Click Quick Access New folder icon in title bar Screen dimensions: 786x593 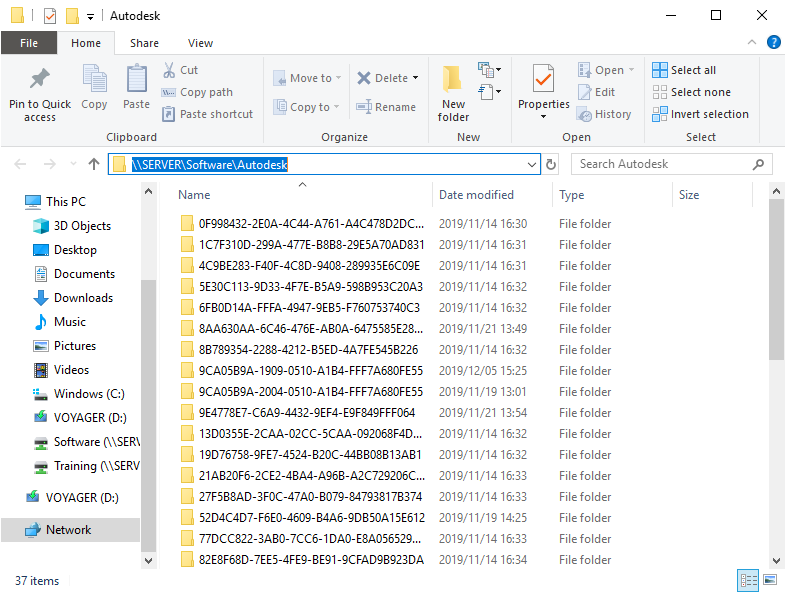click(x=73, y=16)
